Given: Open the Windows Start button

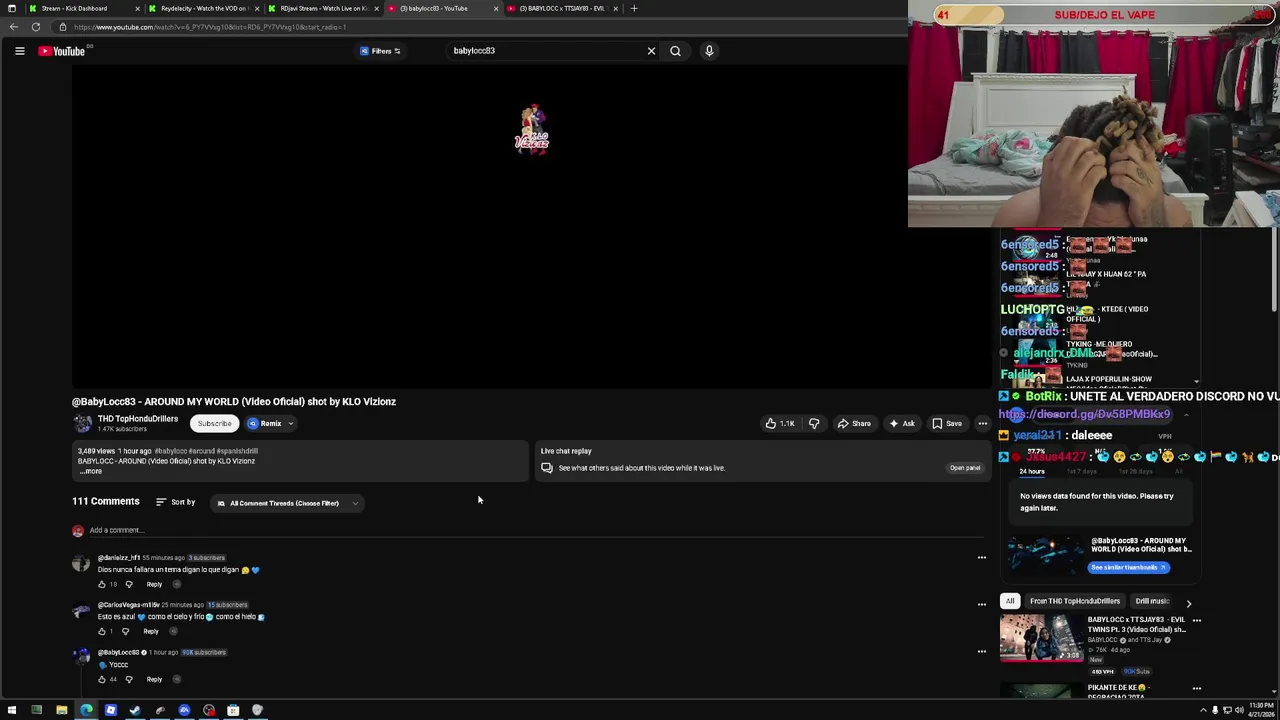Looking at the screenshot, I should click(12, 710).
